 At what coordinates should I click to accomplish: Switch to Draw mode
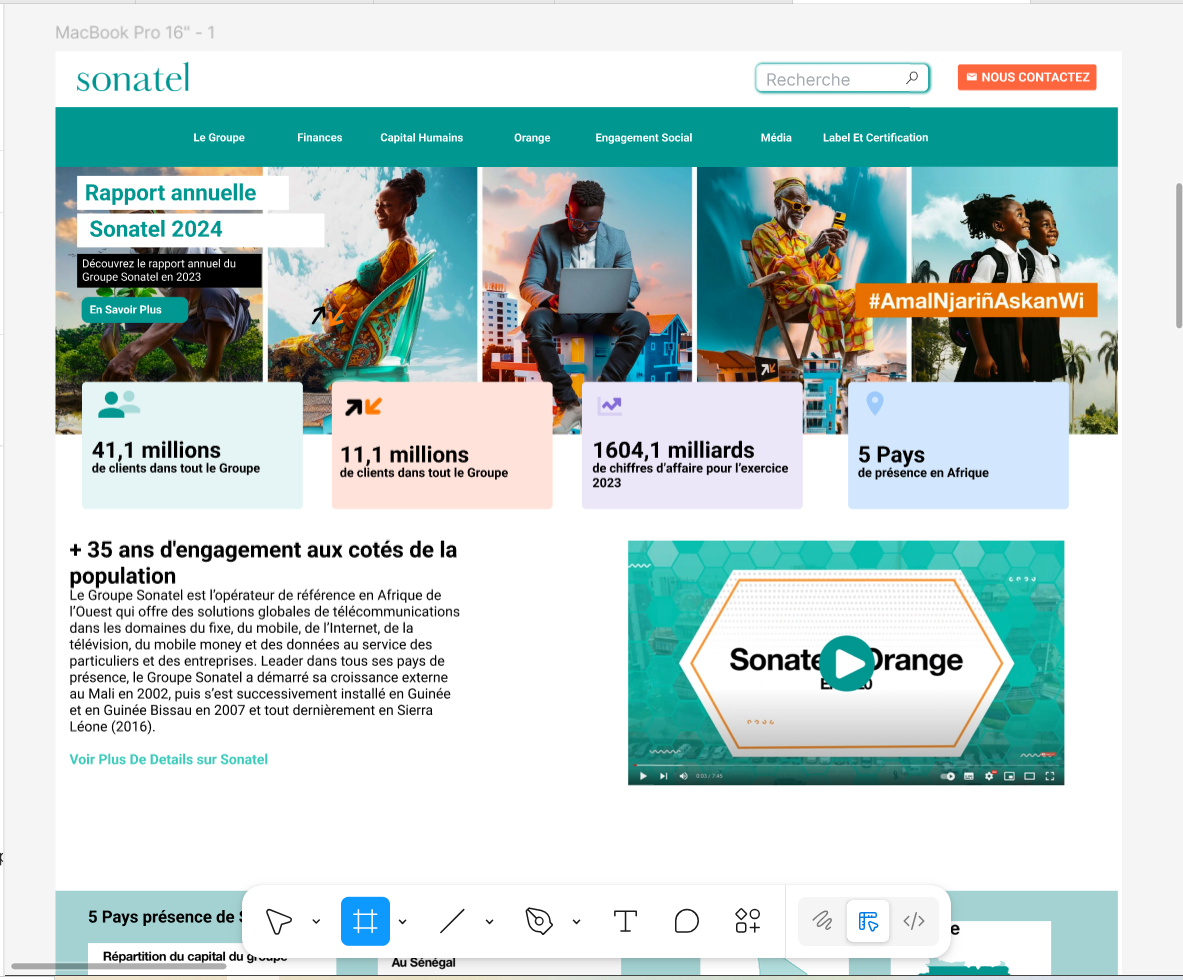pyautogui.click(x=822, y=920)
